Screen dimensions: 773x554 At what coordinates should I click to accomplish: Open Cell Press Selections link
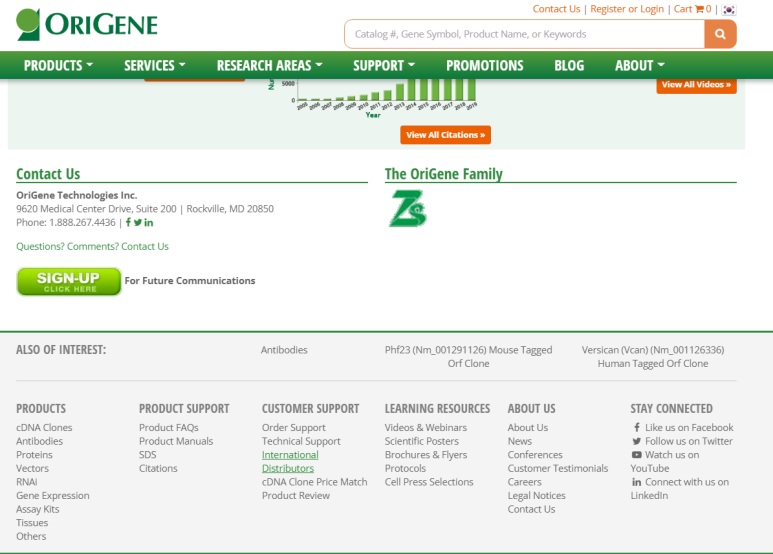(429, 482)
